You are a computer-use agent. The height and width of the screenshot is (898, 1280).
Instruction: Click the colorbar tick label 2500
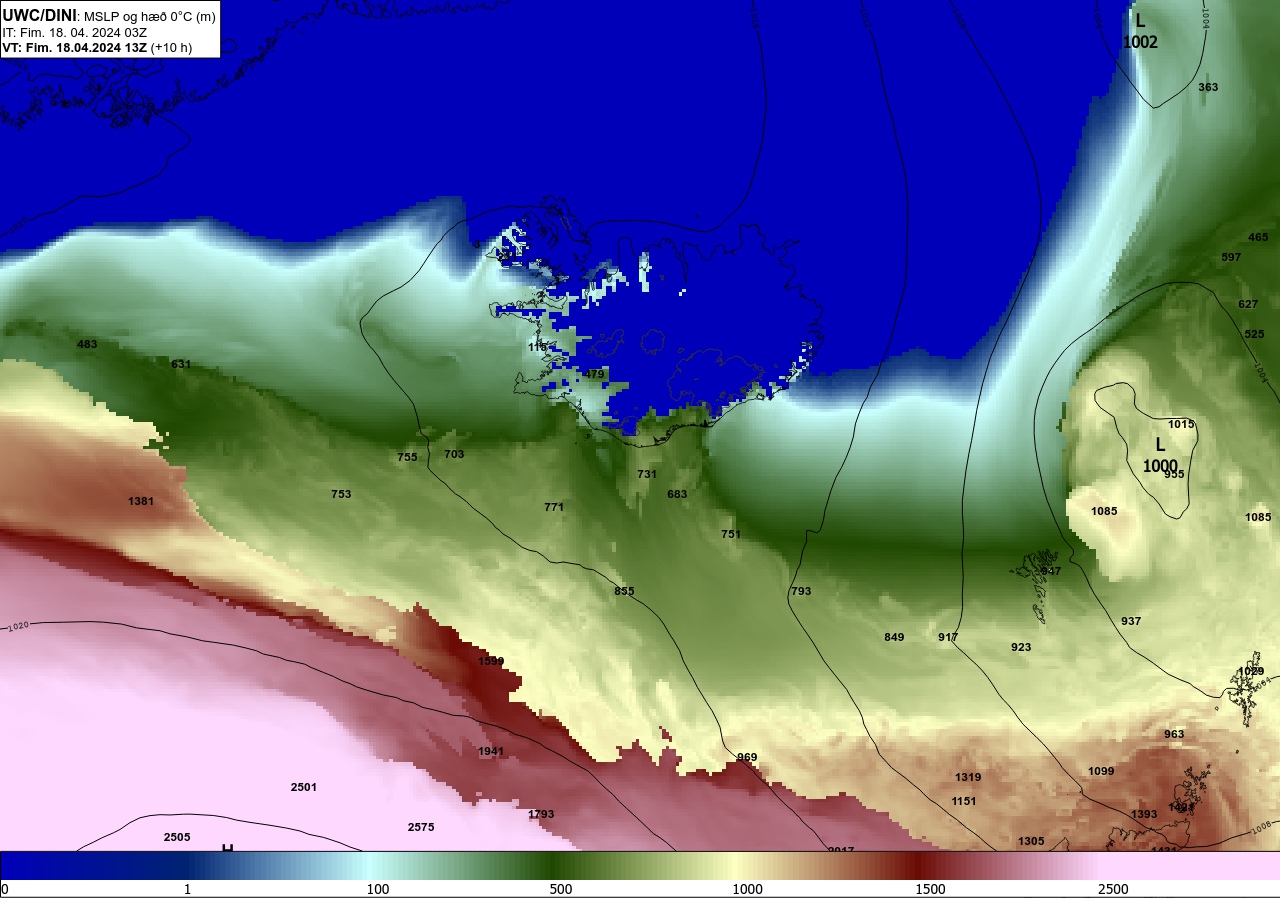(1113, 889)
